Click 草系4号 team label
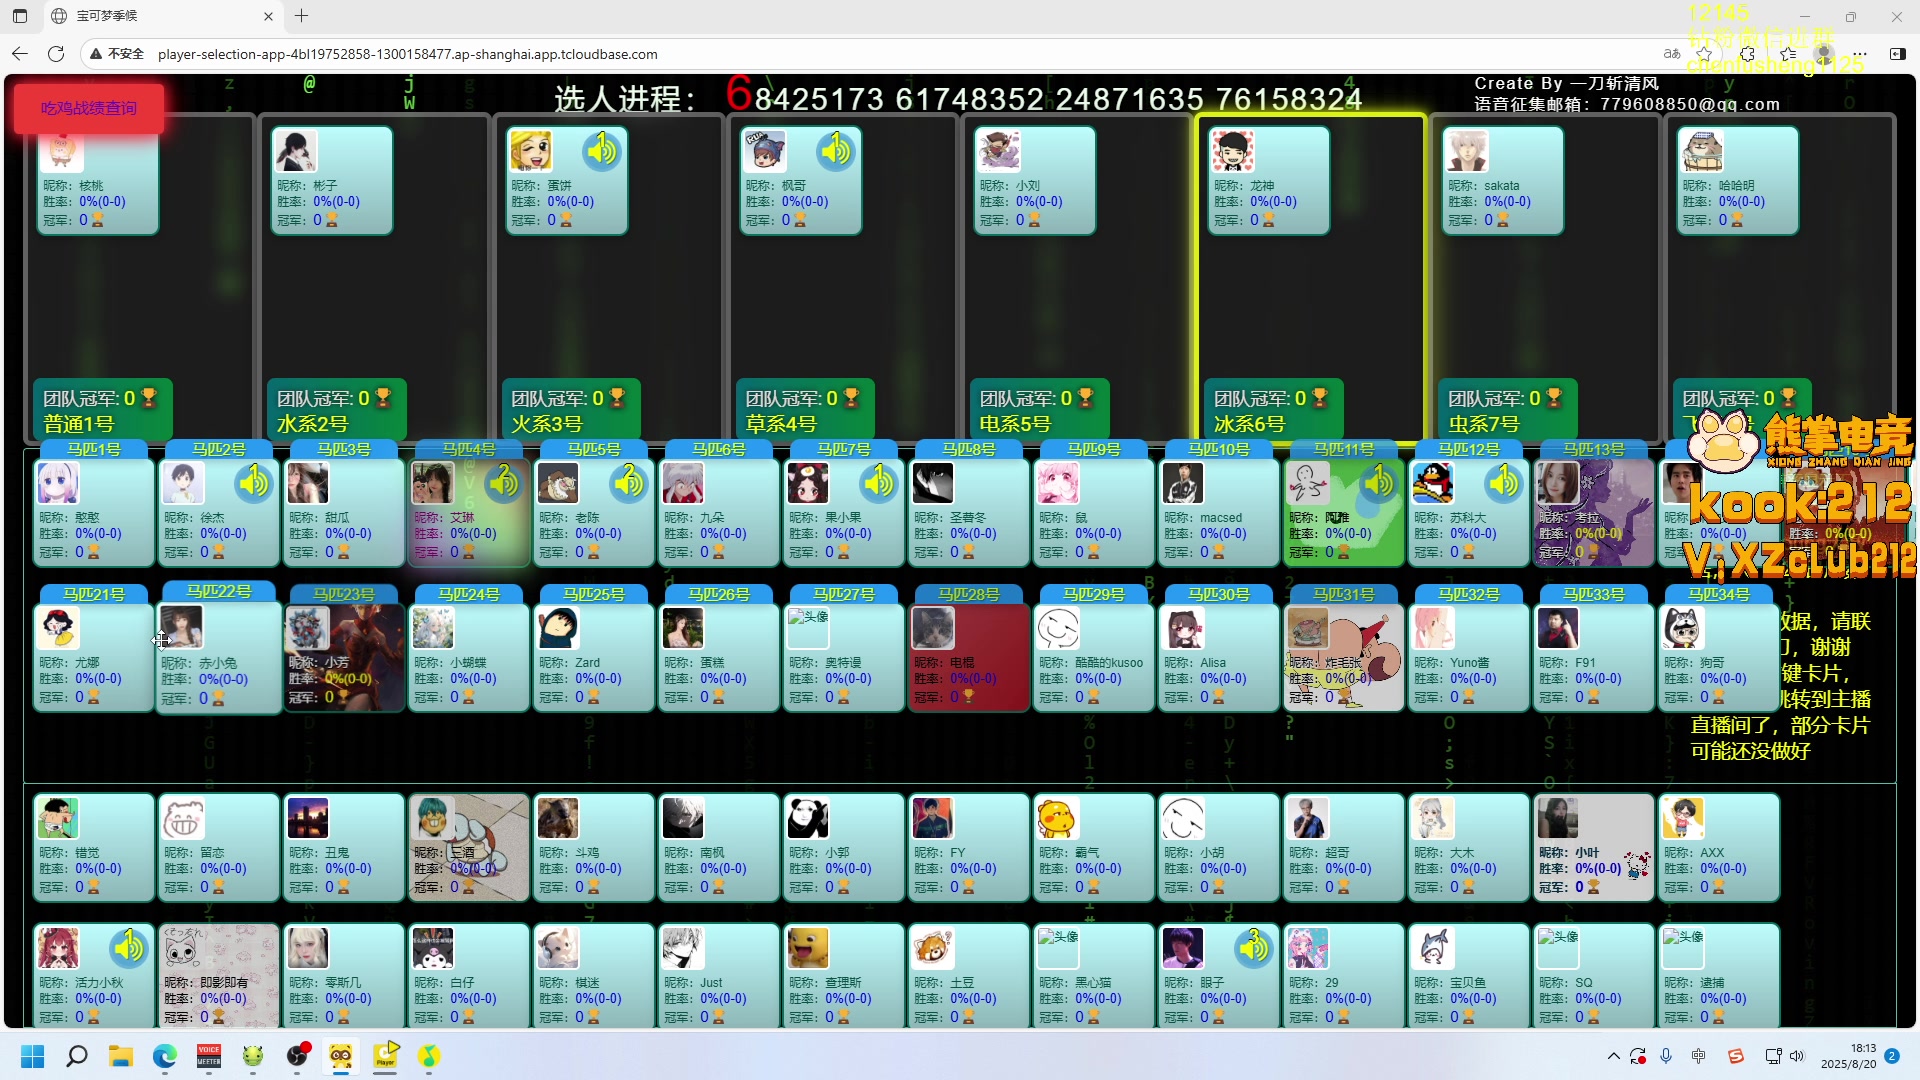The height and width of the screenshot is (1080, 1920). click(x=781, y=424)
